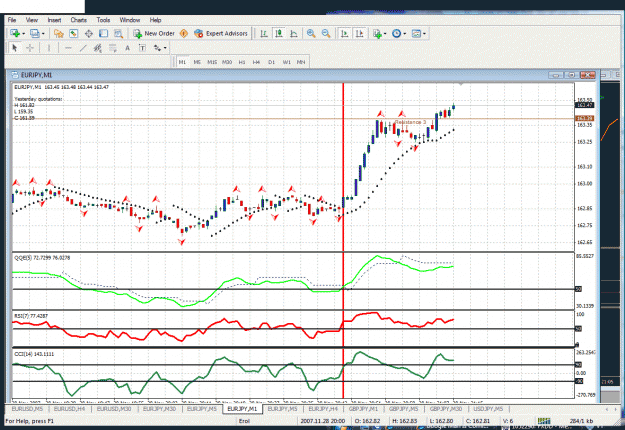Toggle the Terminal panel icon
Viewport: 625px width, 430px height.
103,33
